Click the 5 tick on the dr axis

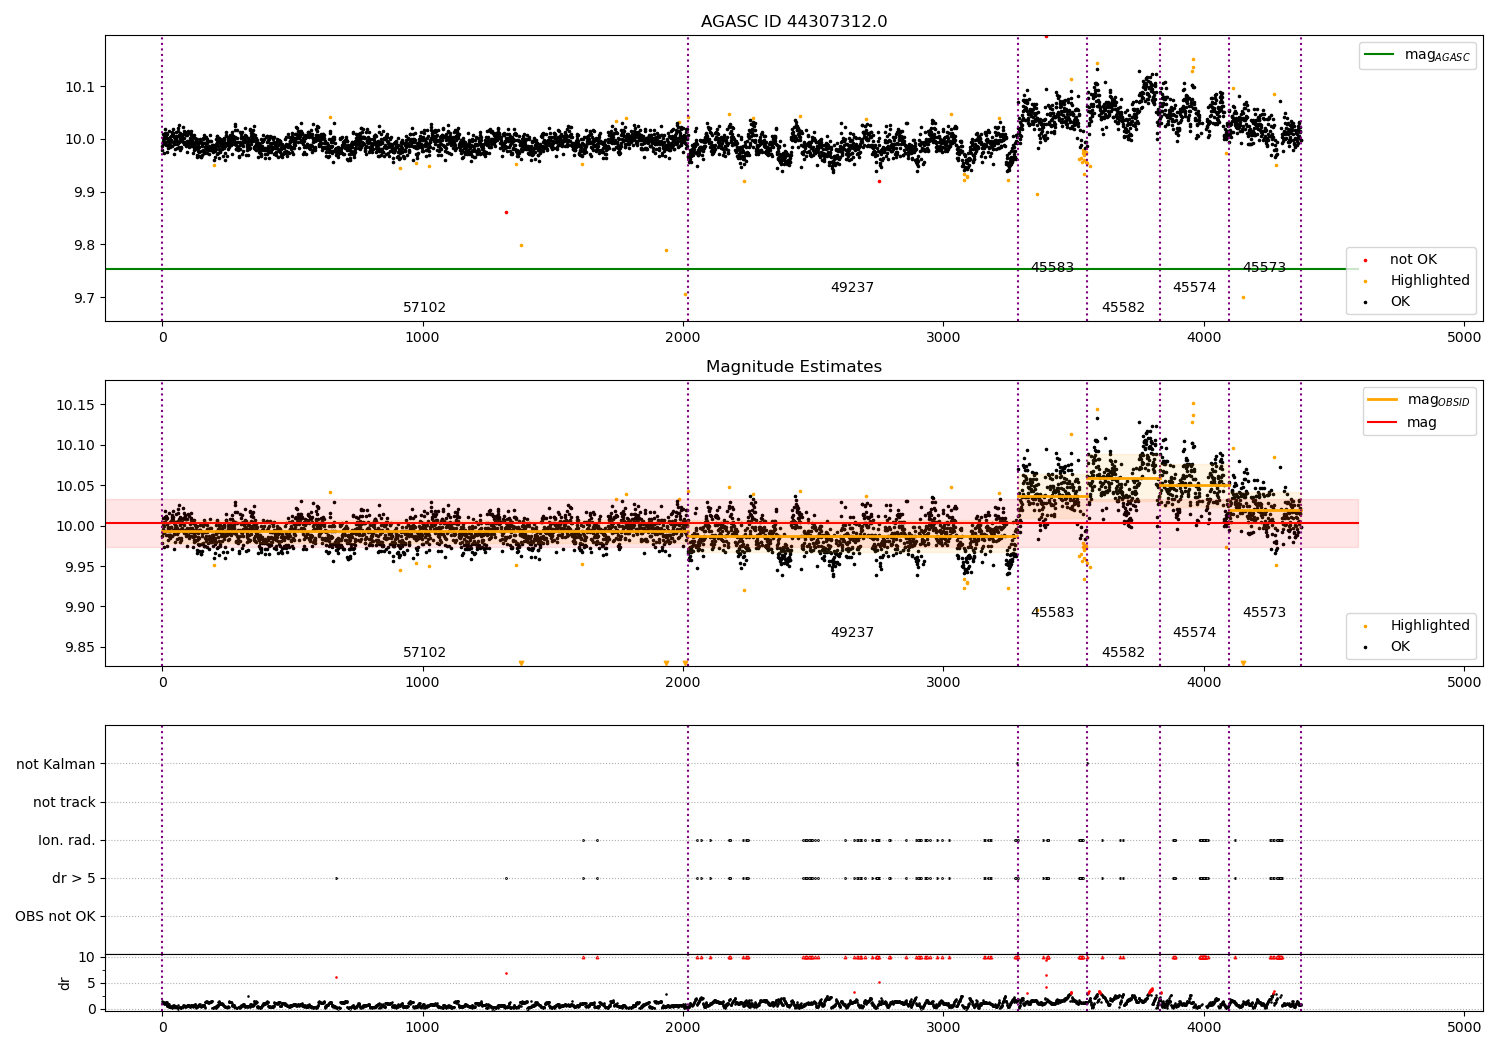[x=91, y=983]
